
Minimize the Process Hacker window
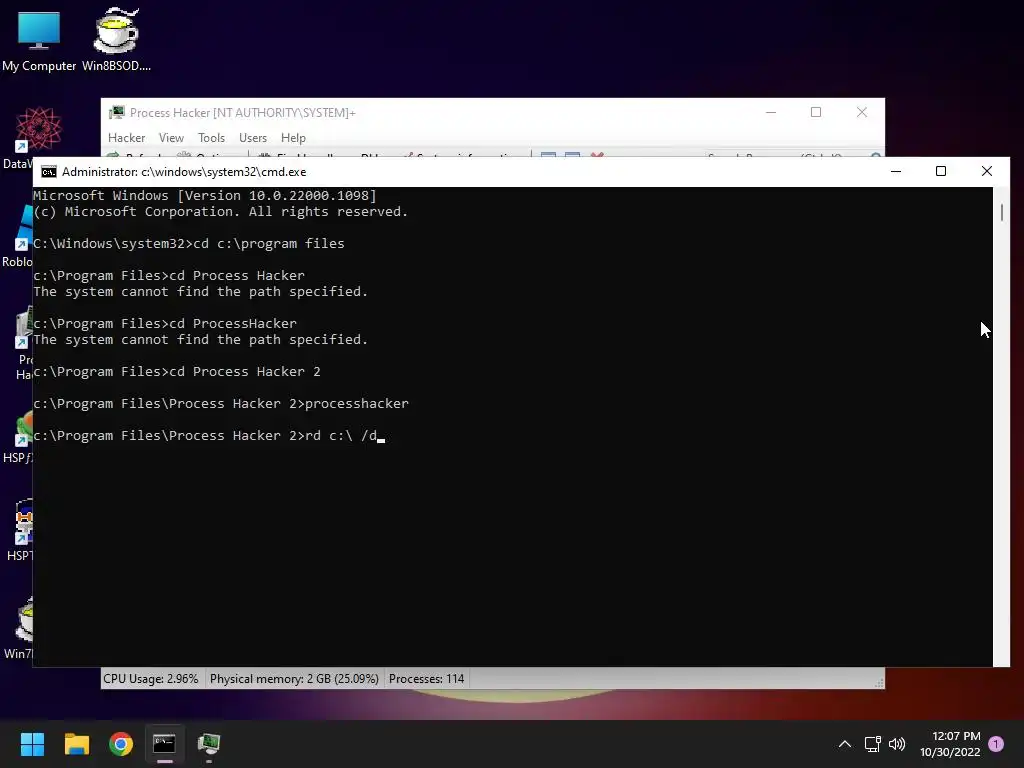pyautogui.click(x=771, y=112)
